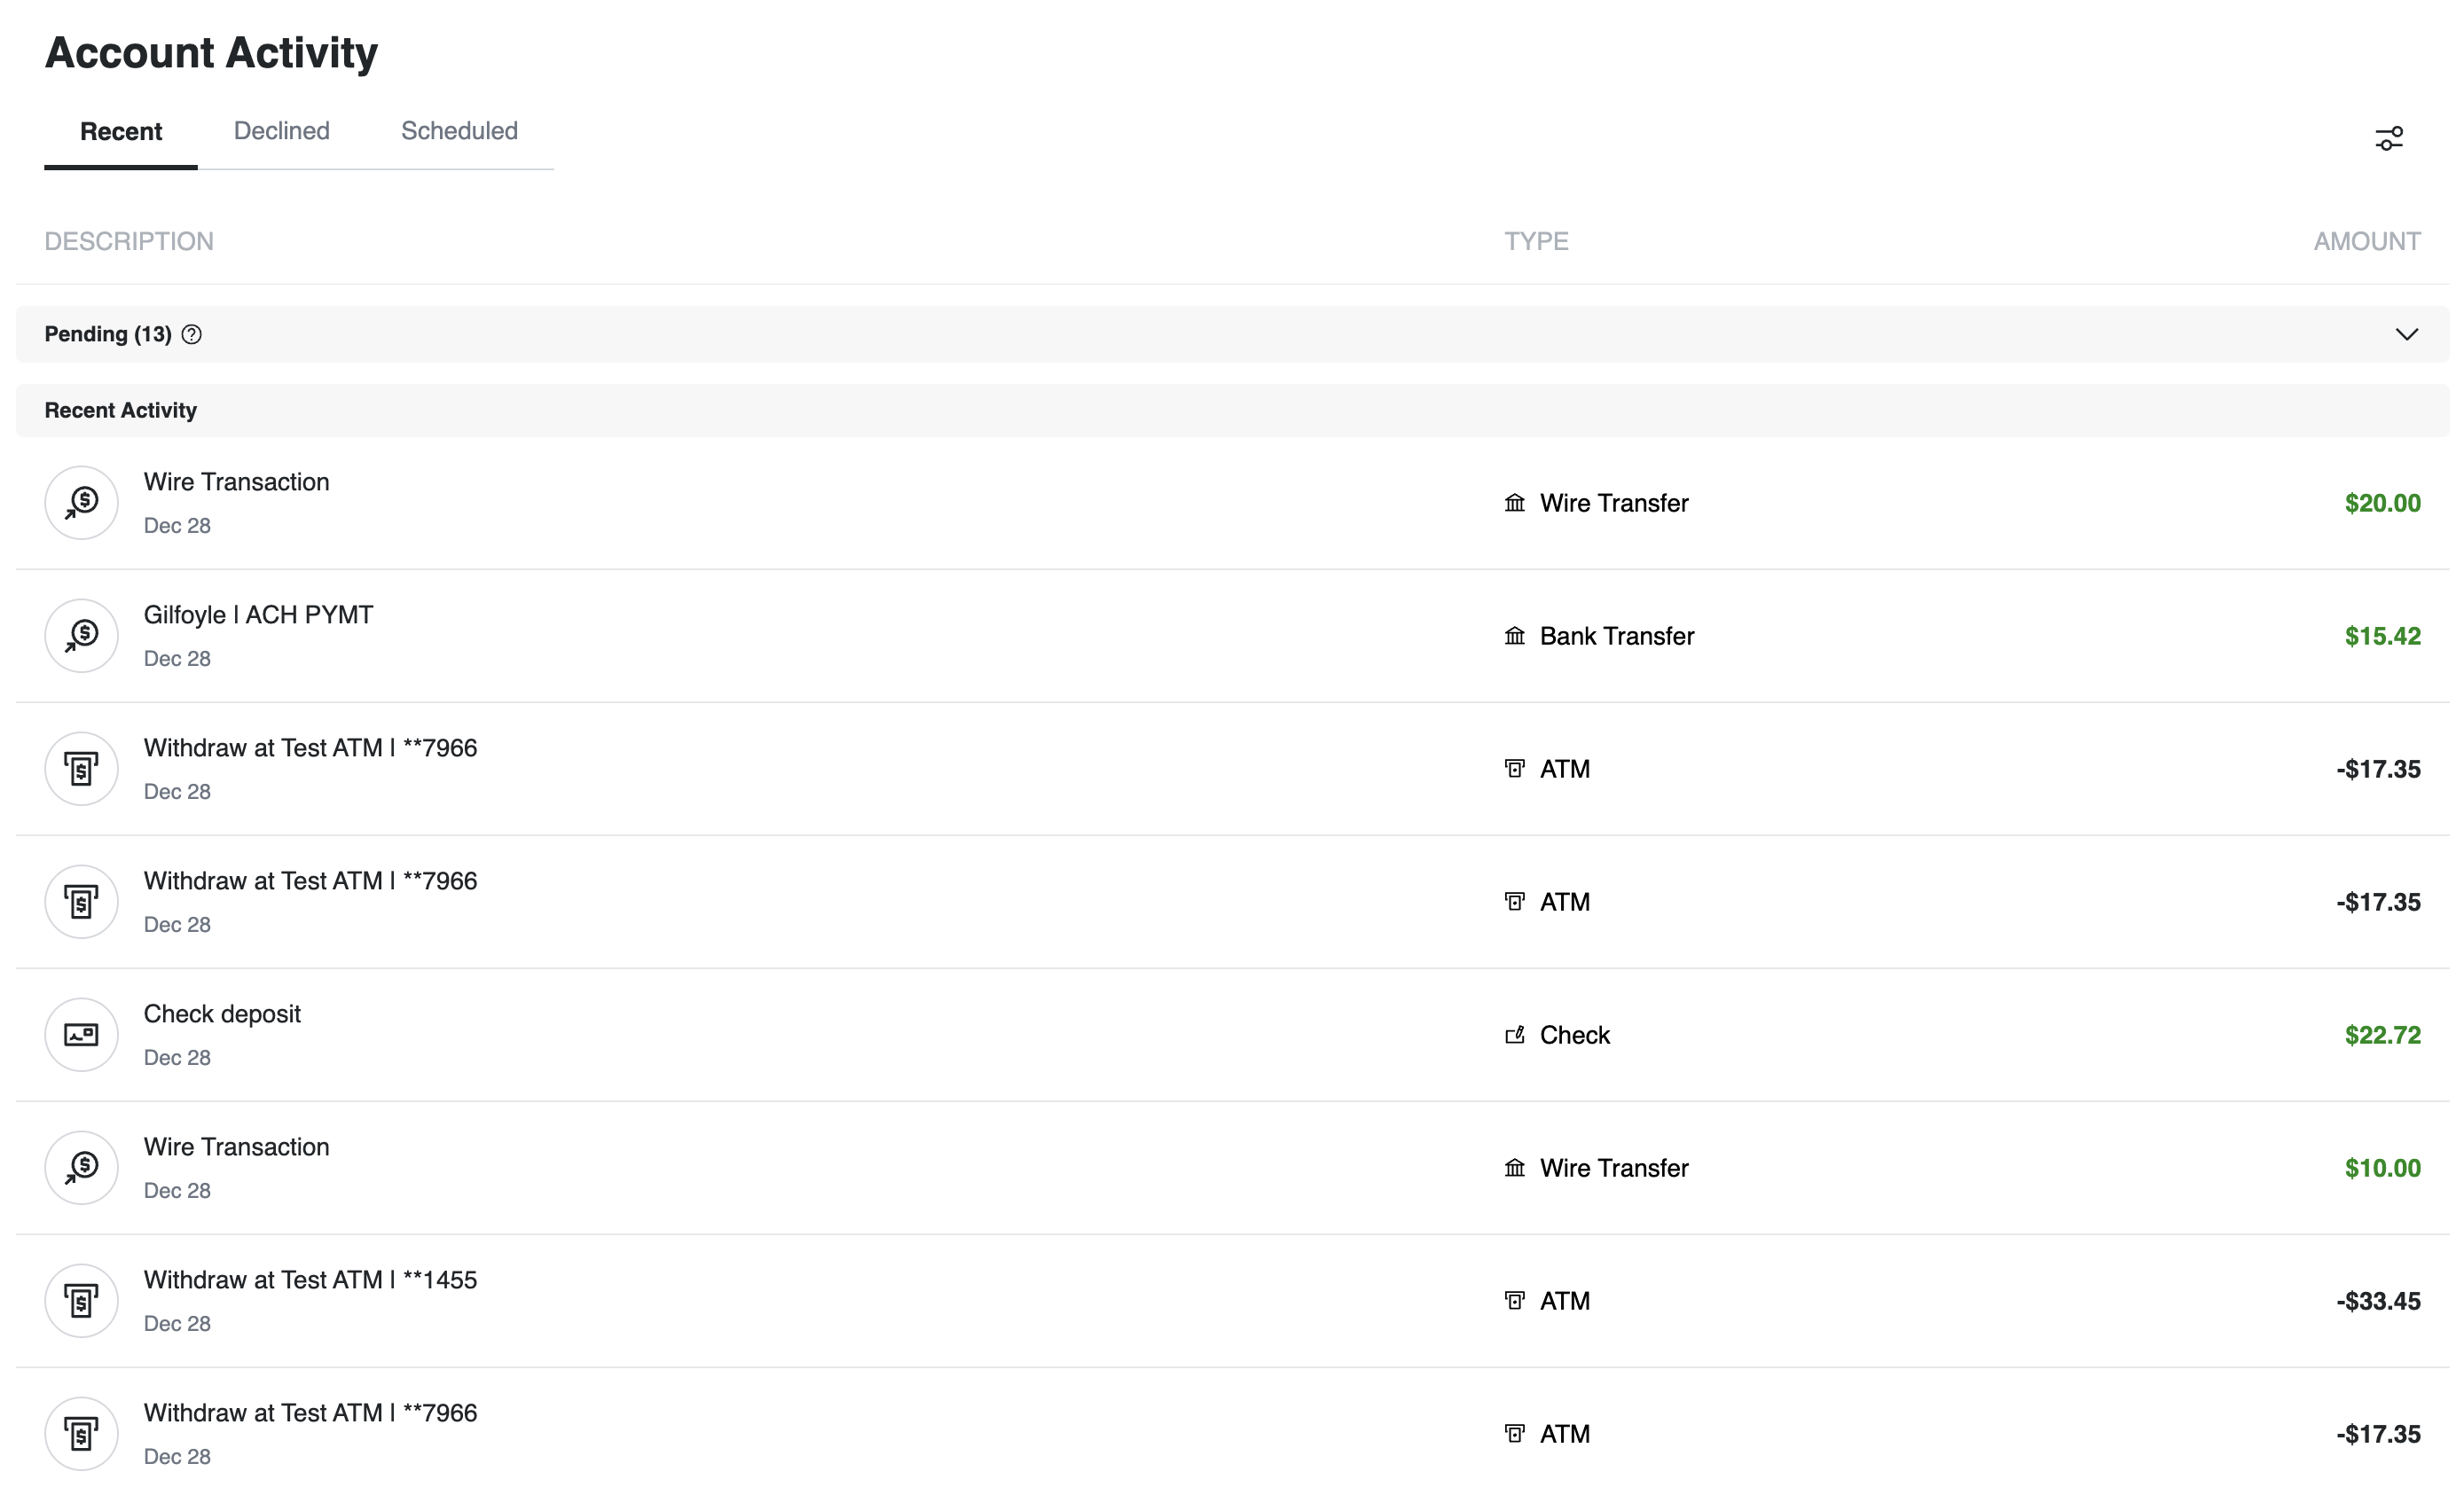
Task: Open the Wire Transaction worth $20.00
Action: (x=1232, y=503)
